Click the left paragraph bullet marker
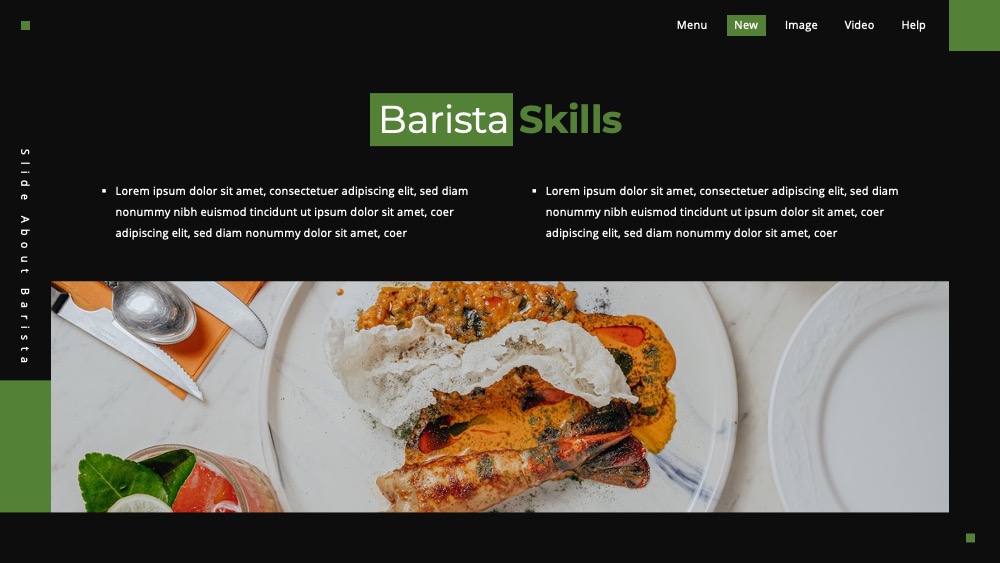1000x563 pixels. point(104,191)
